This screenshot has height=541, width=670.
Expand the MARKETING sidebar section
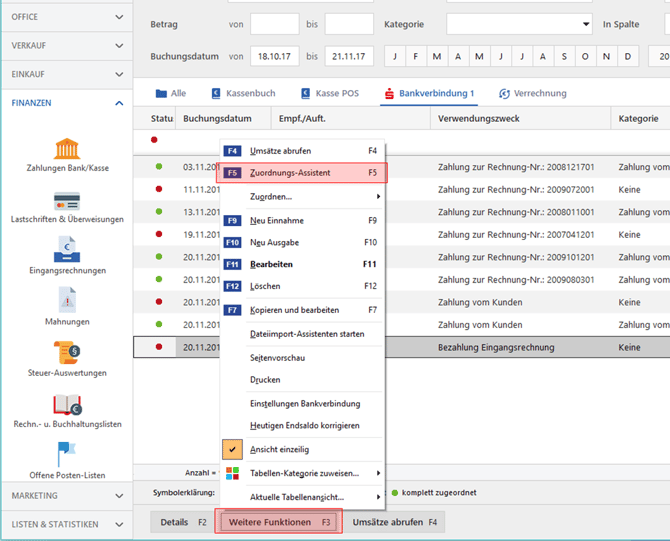(119, 496)
